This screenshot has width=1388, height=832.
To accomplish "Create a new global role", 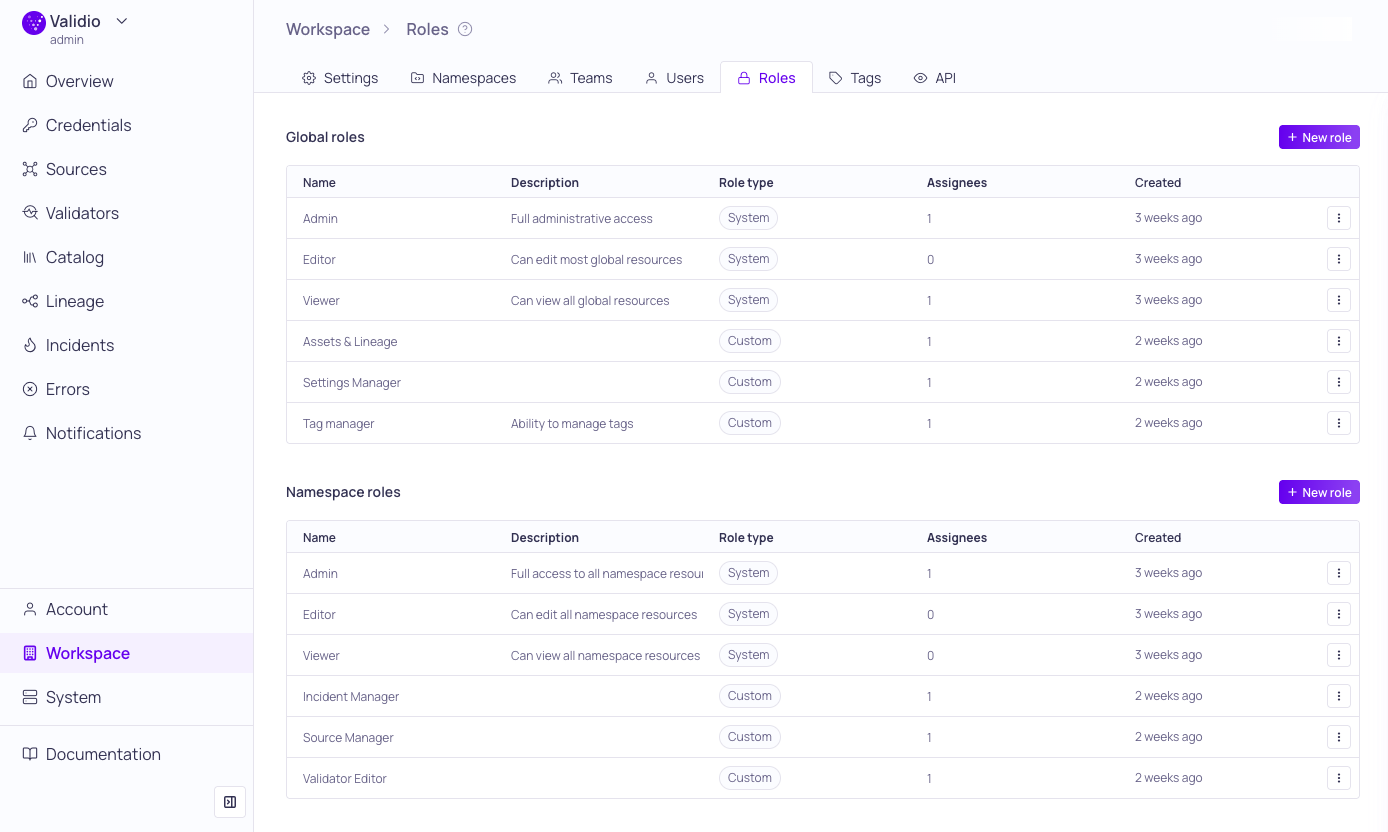I will click(1319, 137).
